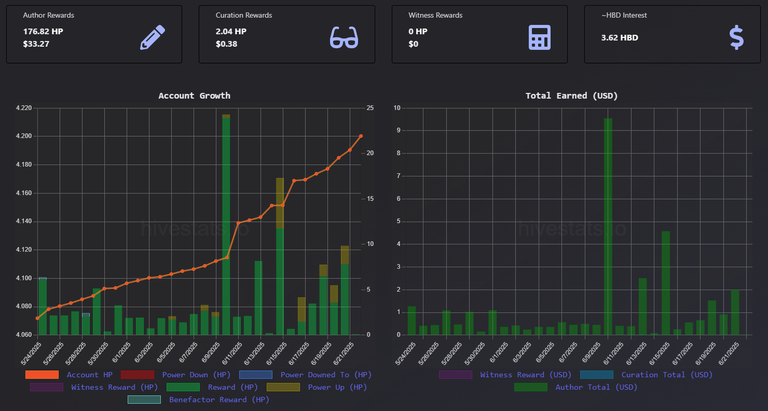The width and height of the screenshot is (768, 411).
Task: Click the first orange data point on Account HP line
Action: point(37,318)
